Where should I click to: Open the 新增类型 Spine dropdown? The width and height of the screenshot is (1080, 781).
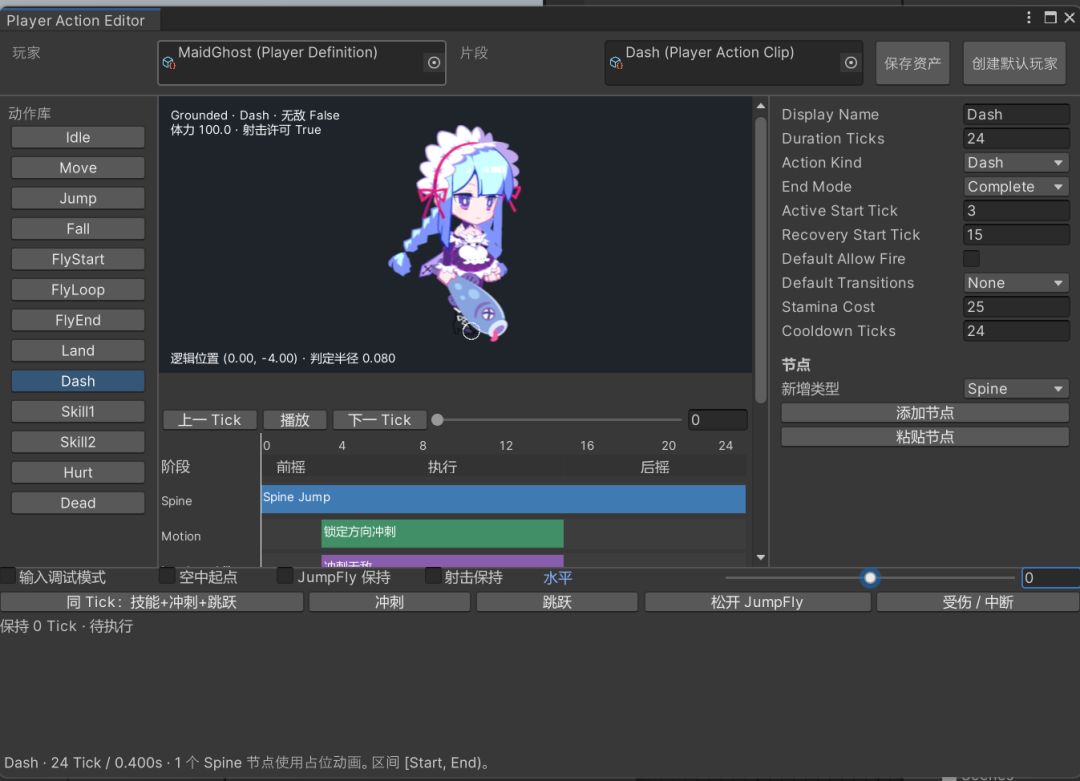[x=1016, y=388]
